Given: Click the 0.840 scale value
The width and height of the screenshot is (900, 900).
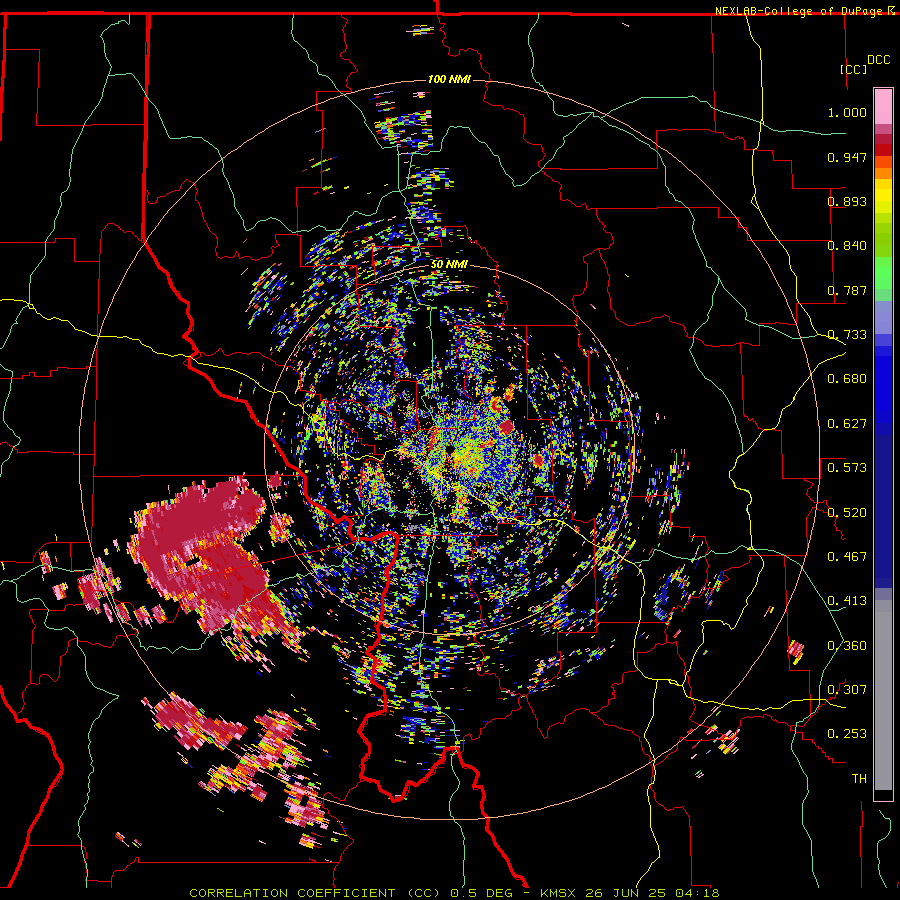Looking at the screenshot, I should 847,246.
